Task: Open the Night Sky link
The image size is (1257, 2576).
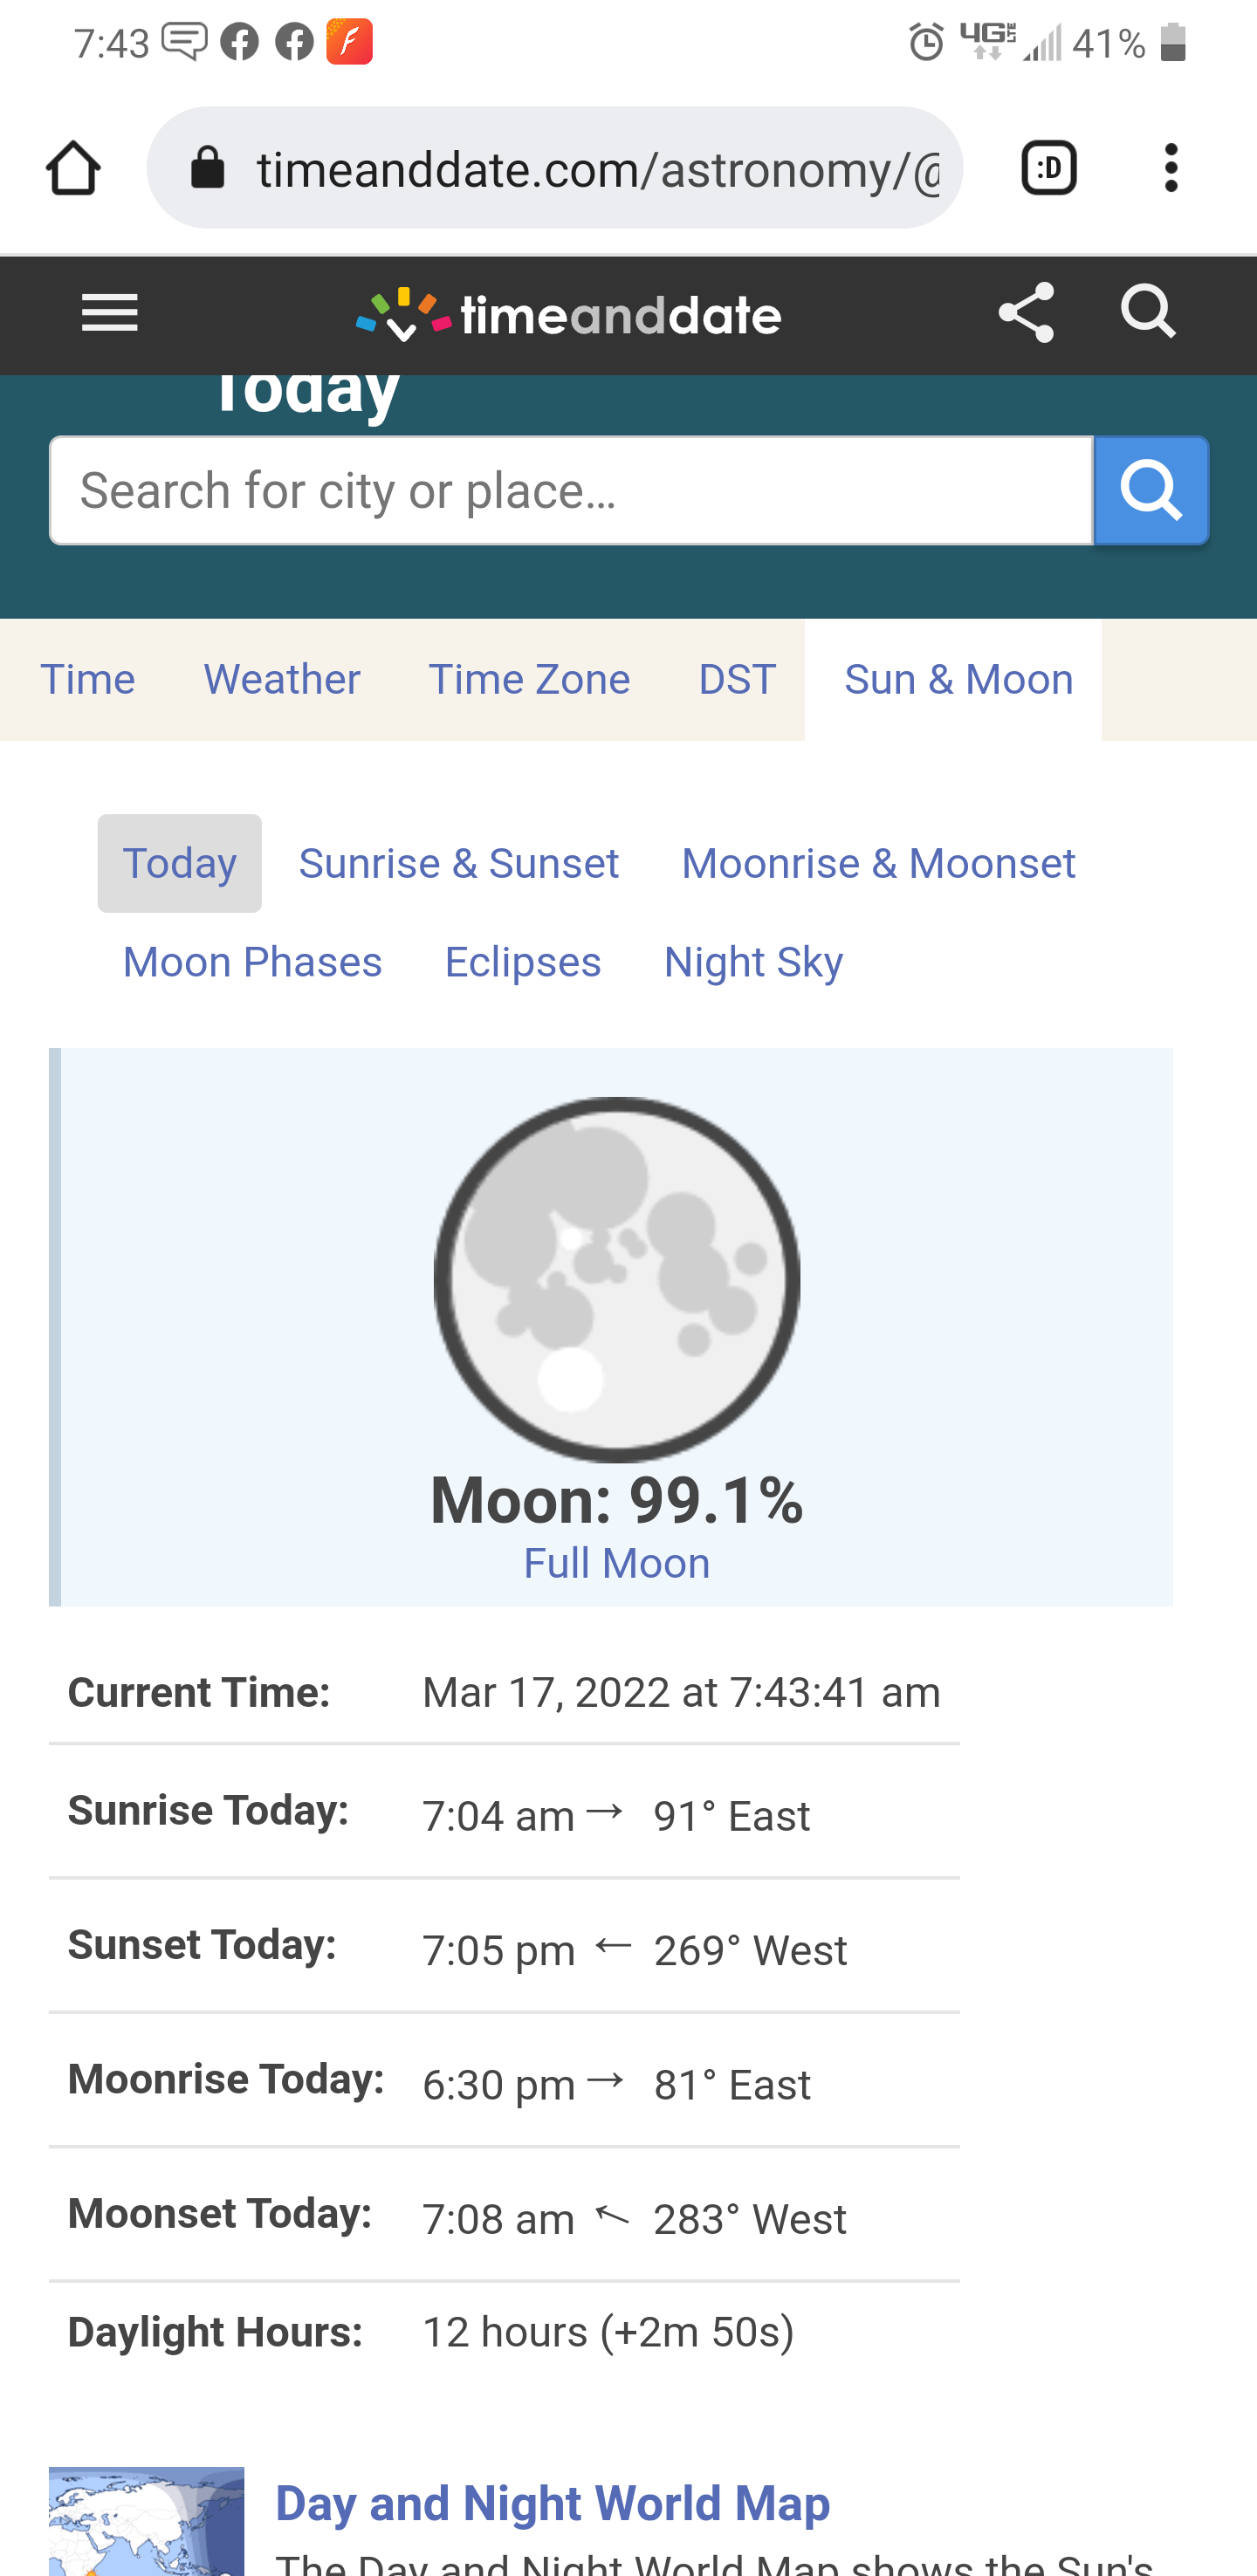Action: click(x=753, y=963)
